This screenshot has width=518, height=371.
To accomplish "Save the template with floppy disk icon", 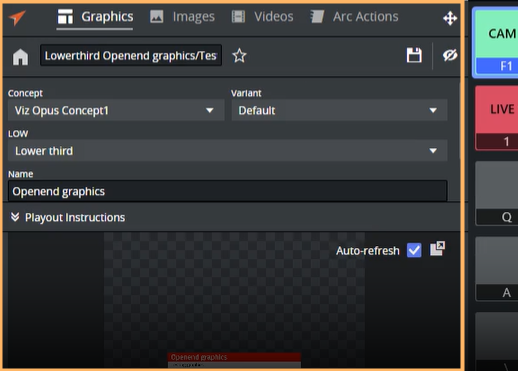I will tap(414, 55).
